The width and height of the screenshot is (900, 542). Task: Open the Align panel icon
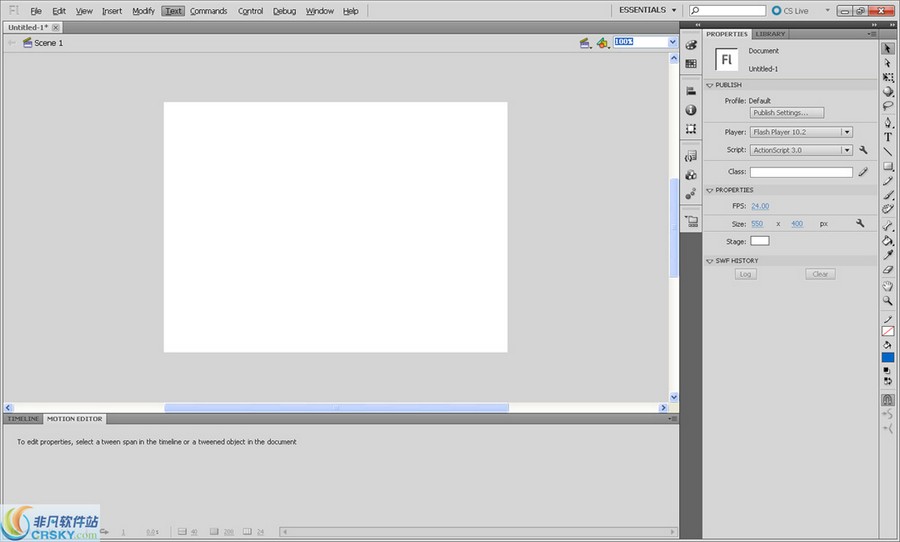691,91
